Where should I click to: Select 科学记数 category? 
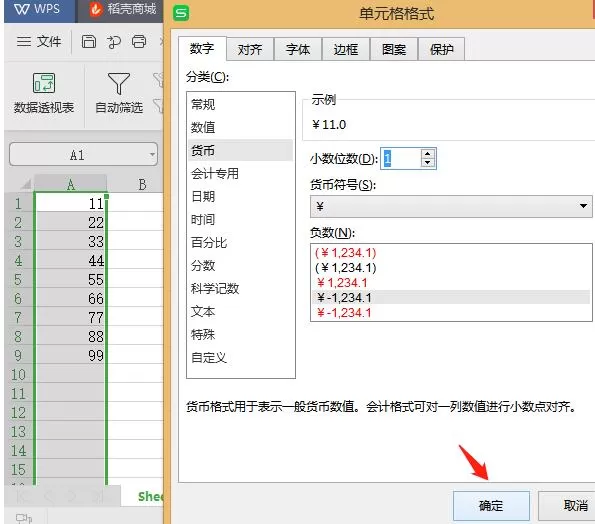241,288
